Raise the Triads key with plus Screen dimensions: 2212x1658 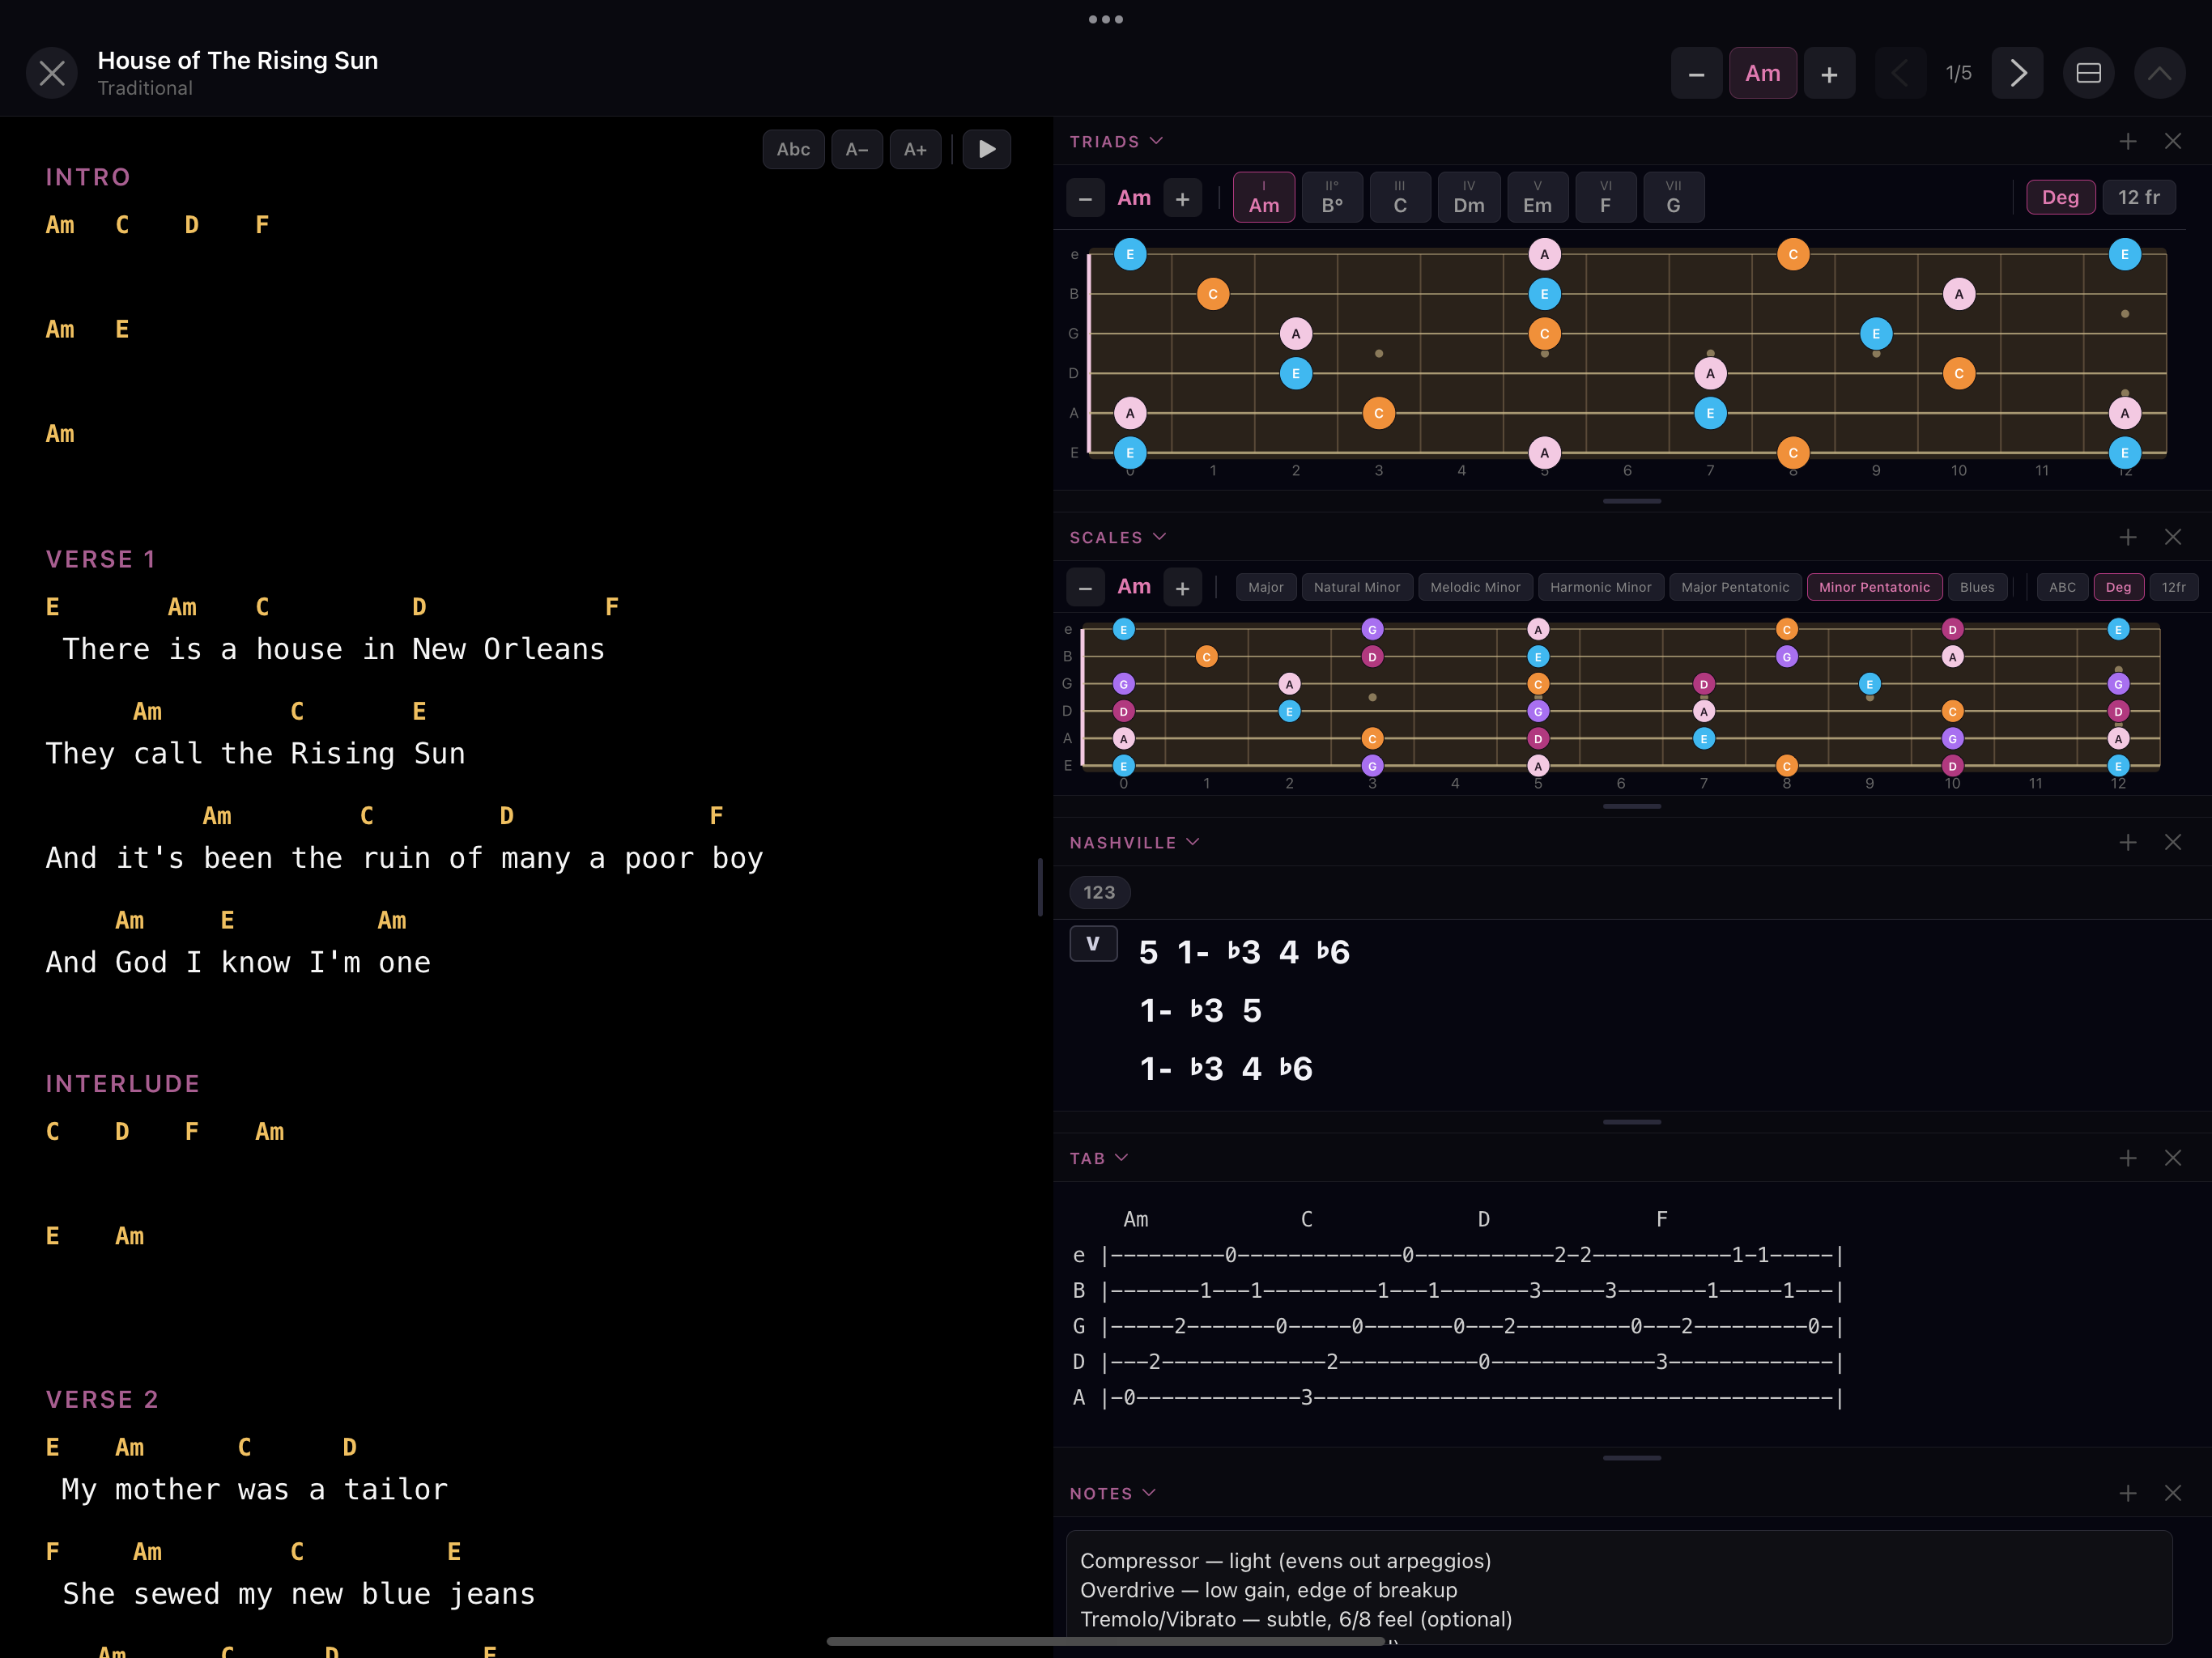pos(1182,198)
